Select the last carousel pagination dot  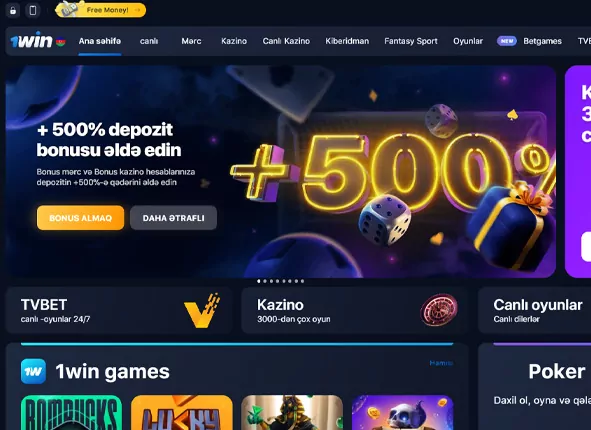pos(302,281)
